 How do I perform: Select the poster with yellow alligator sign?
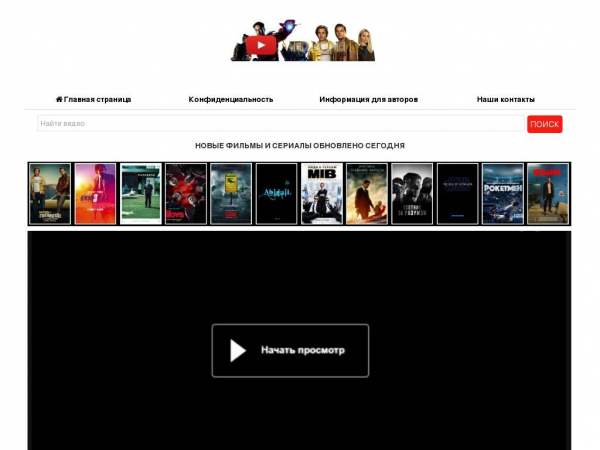pos(231,194)
